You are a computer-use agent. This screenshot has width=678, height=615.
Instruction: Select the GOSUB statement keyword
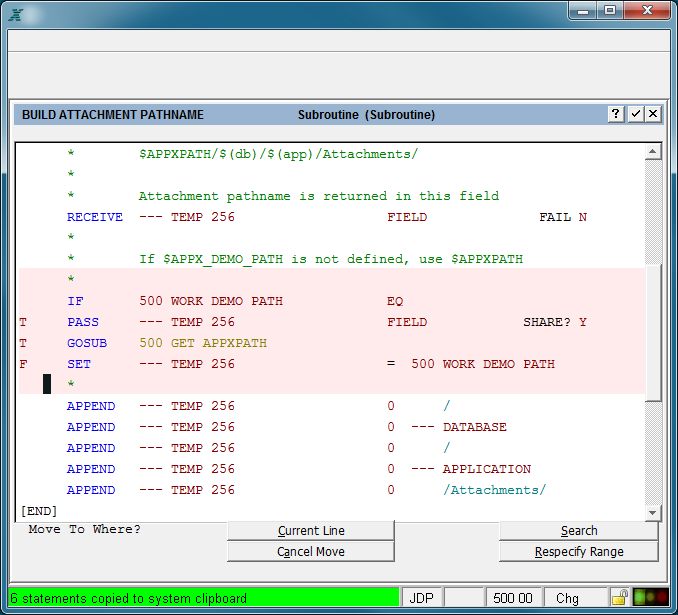[x=87, y=343]
